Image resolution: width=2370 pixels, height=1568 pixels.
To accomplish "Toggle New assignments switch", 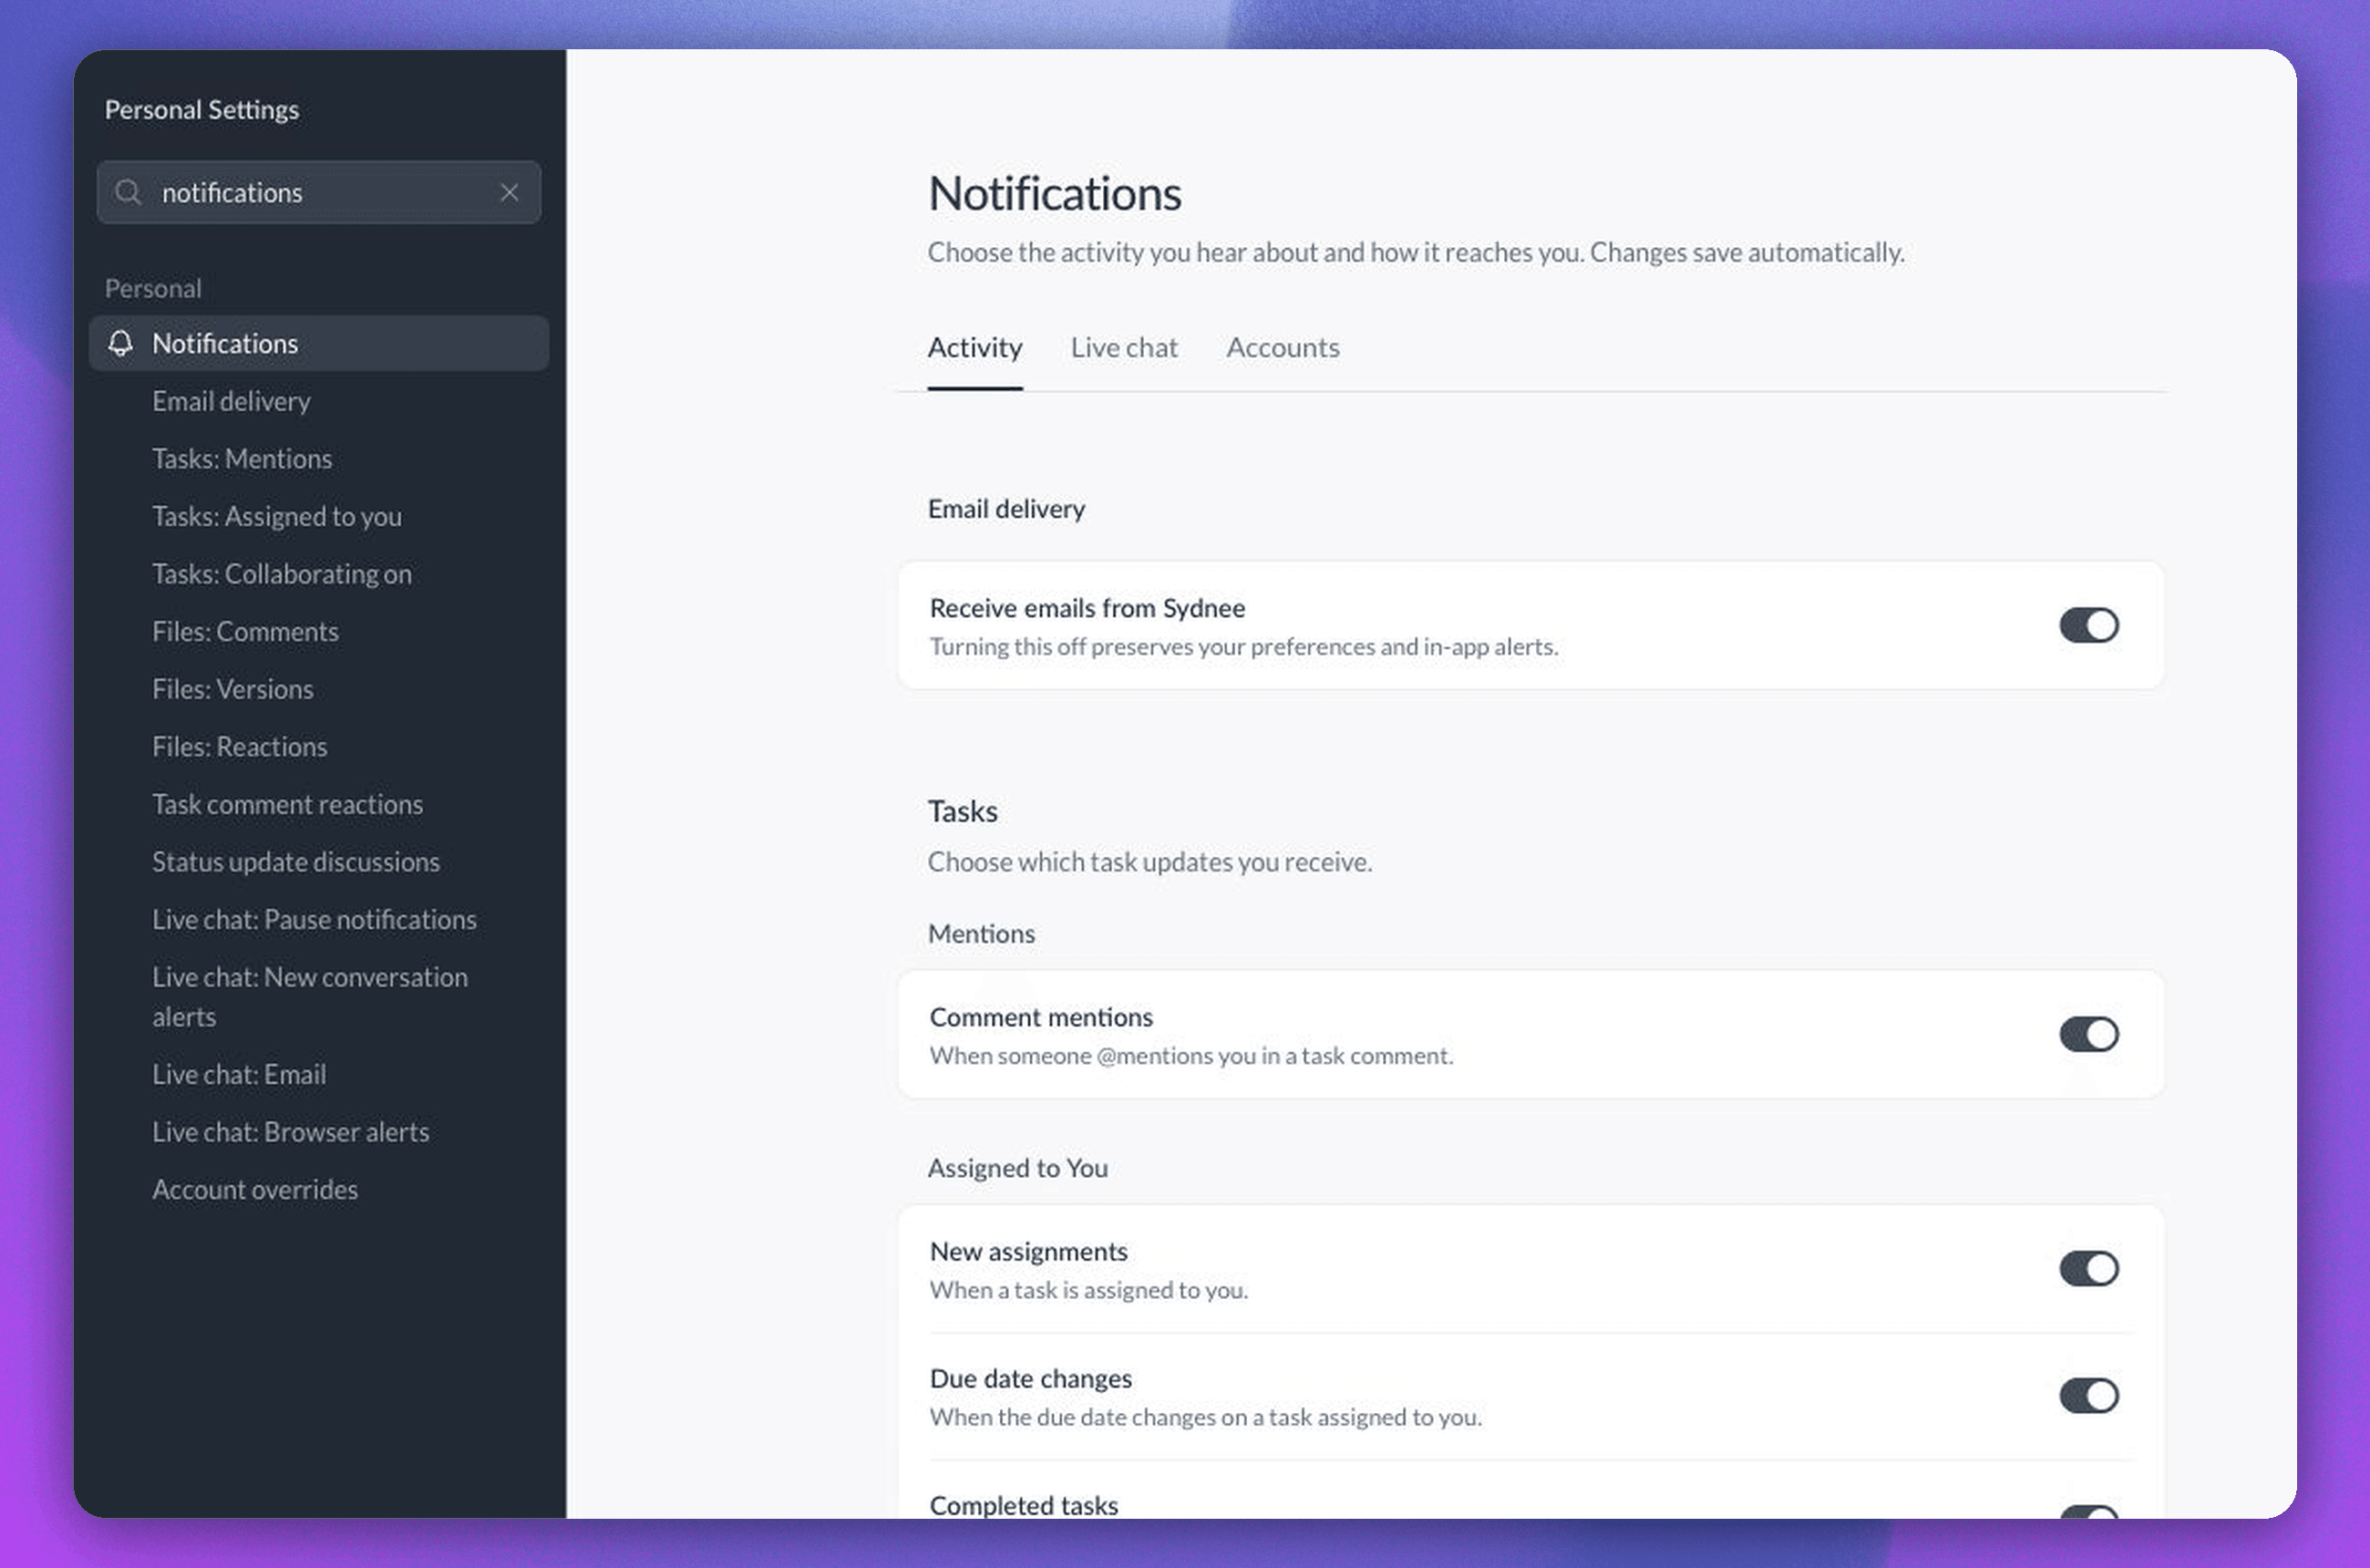I will click(2089, 1269).
